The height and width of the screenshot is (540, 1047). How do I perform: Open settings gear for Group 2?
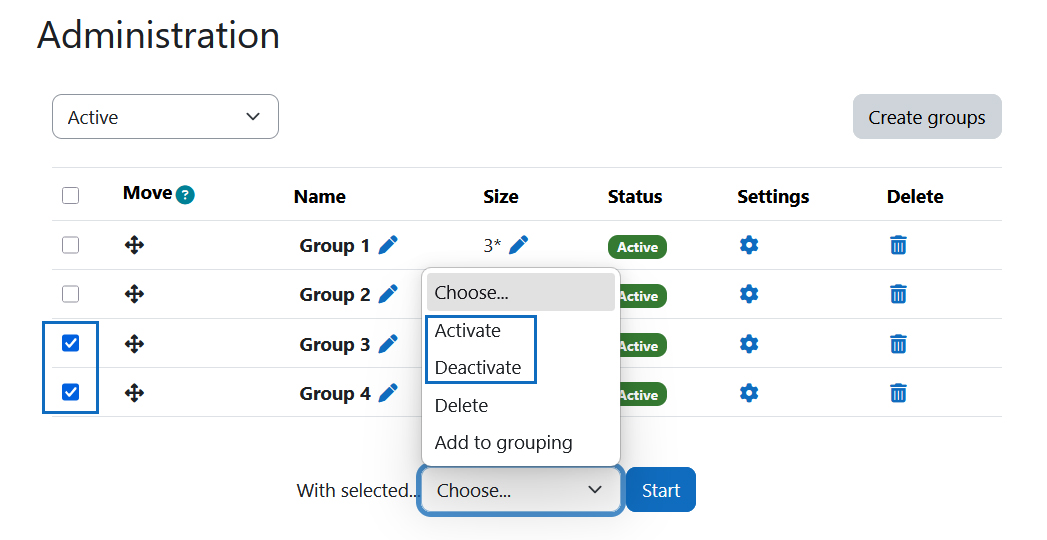(749, 294)
